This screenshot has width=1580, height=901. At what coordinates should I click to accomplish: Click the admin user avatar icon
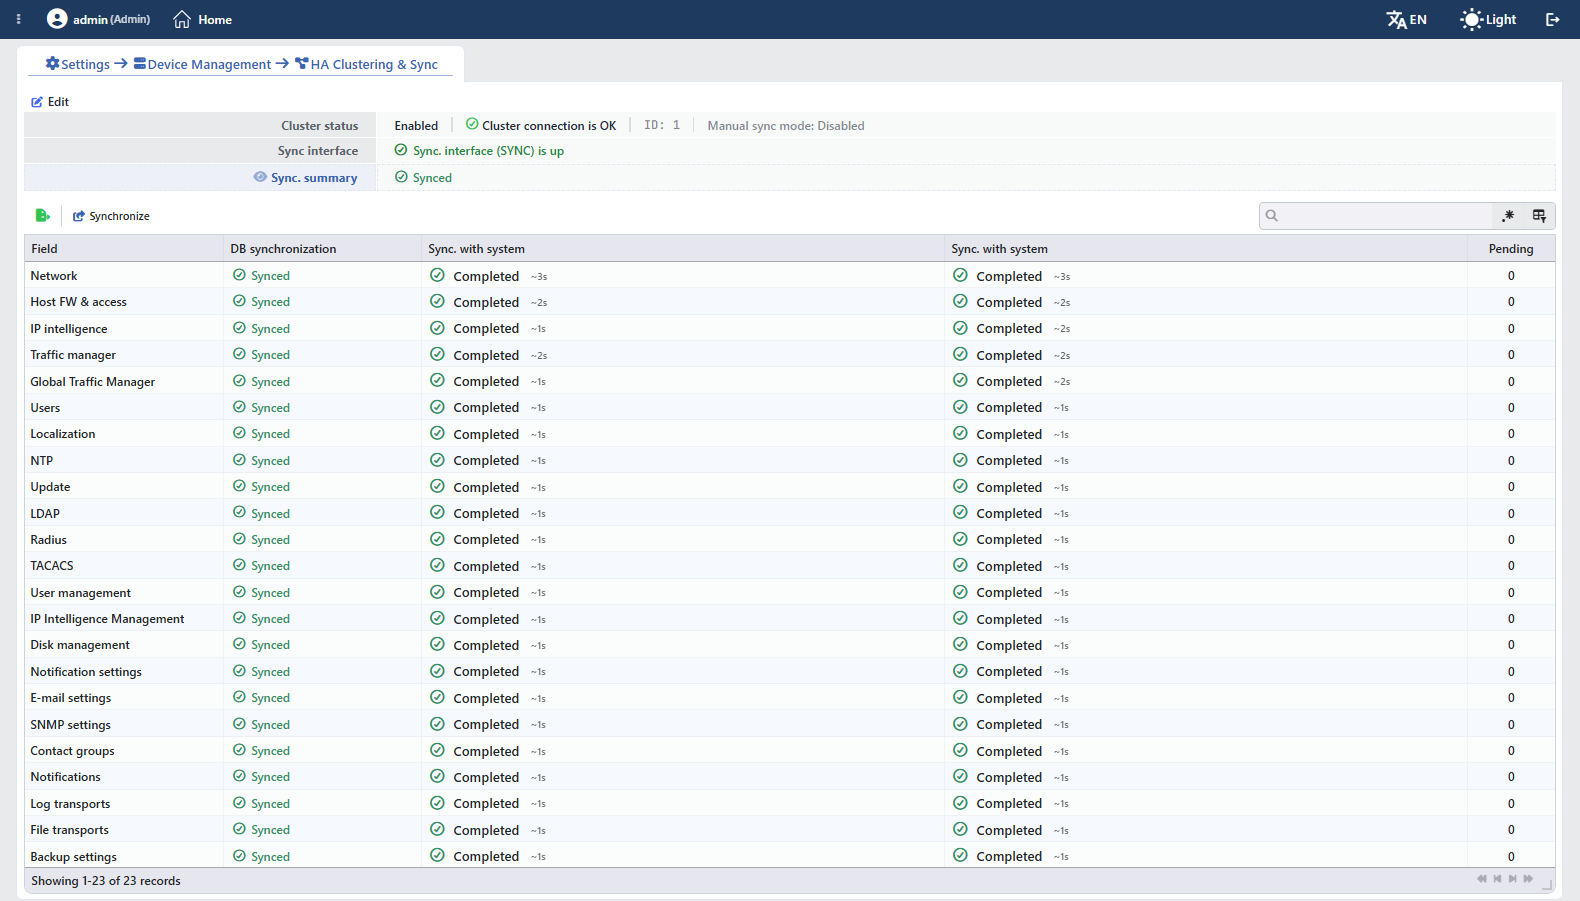point(57,19)
